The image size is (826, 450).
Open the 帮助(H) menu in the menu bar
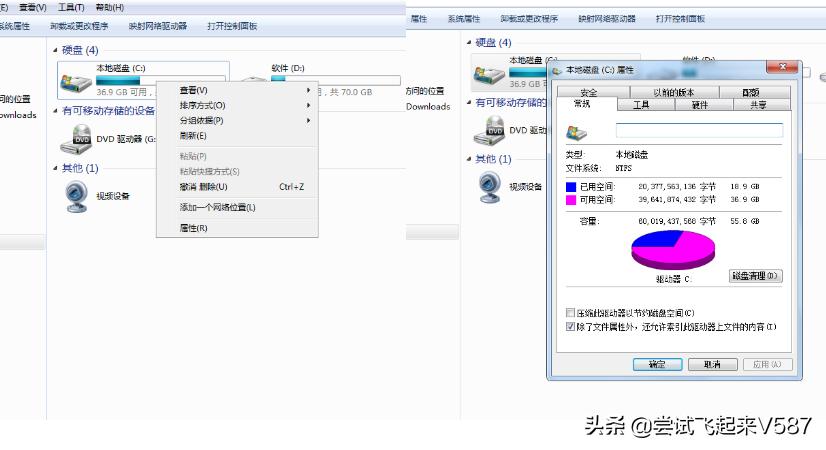point(110,7)
